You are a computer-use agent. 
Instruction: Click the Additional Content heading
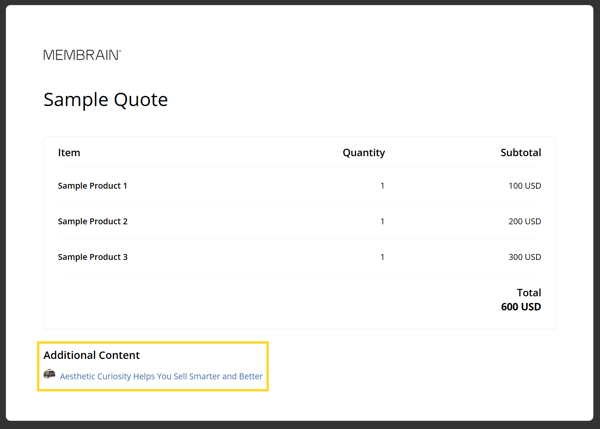pos(91,355)
